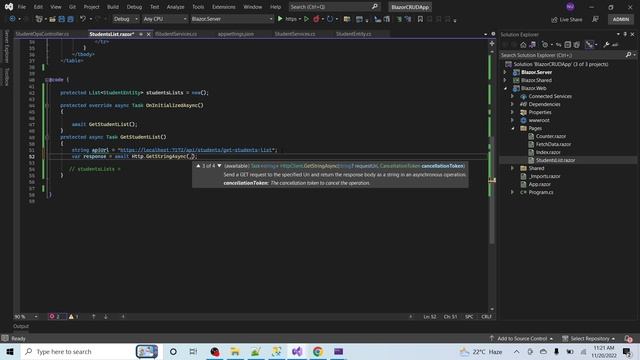Open Properties wrench icon in Solution Explorer
Screen dimensions: 640x360
606,44
